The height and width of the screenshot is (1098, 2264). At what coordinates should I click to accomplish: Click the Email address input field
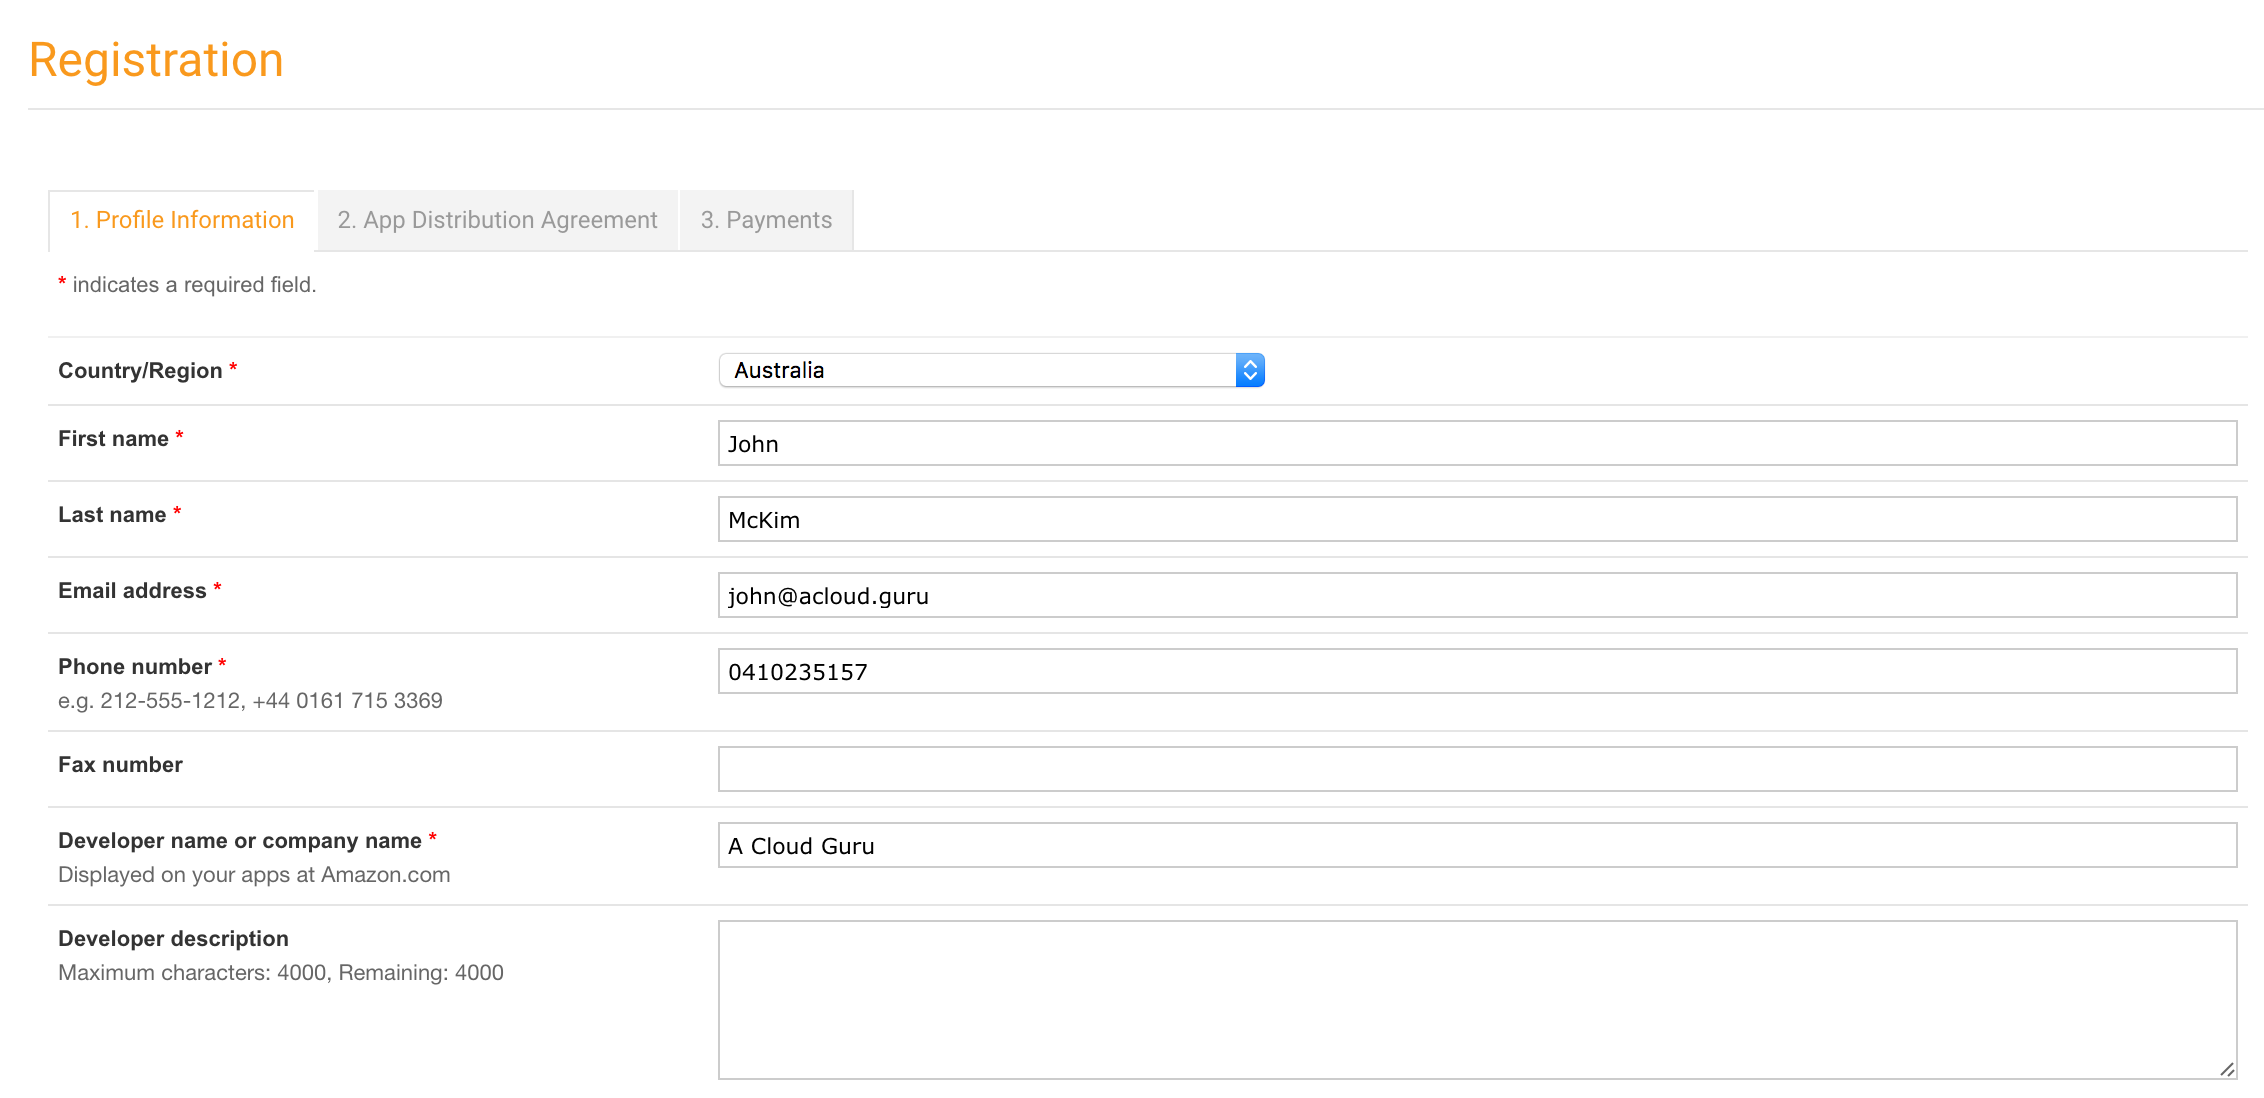(1476, 595)
